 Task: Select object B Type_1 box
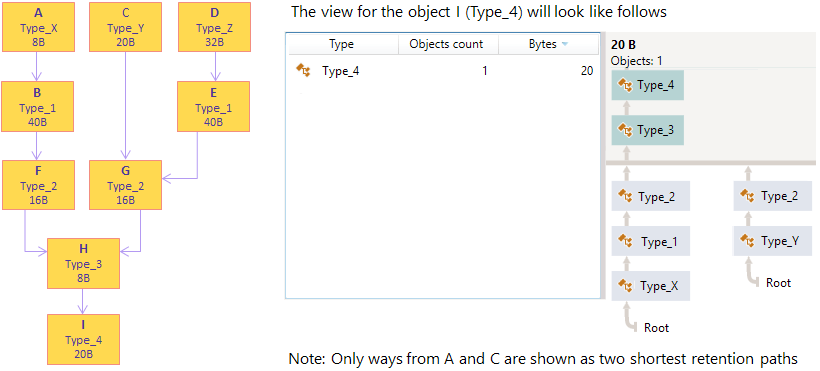pyautogui.click(x=37, y=106)
